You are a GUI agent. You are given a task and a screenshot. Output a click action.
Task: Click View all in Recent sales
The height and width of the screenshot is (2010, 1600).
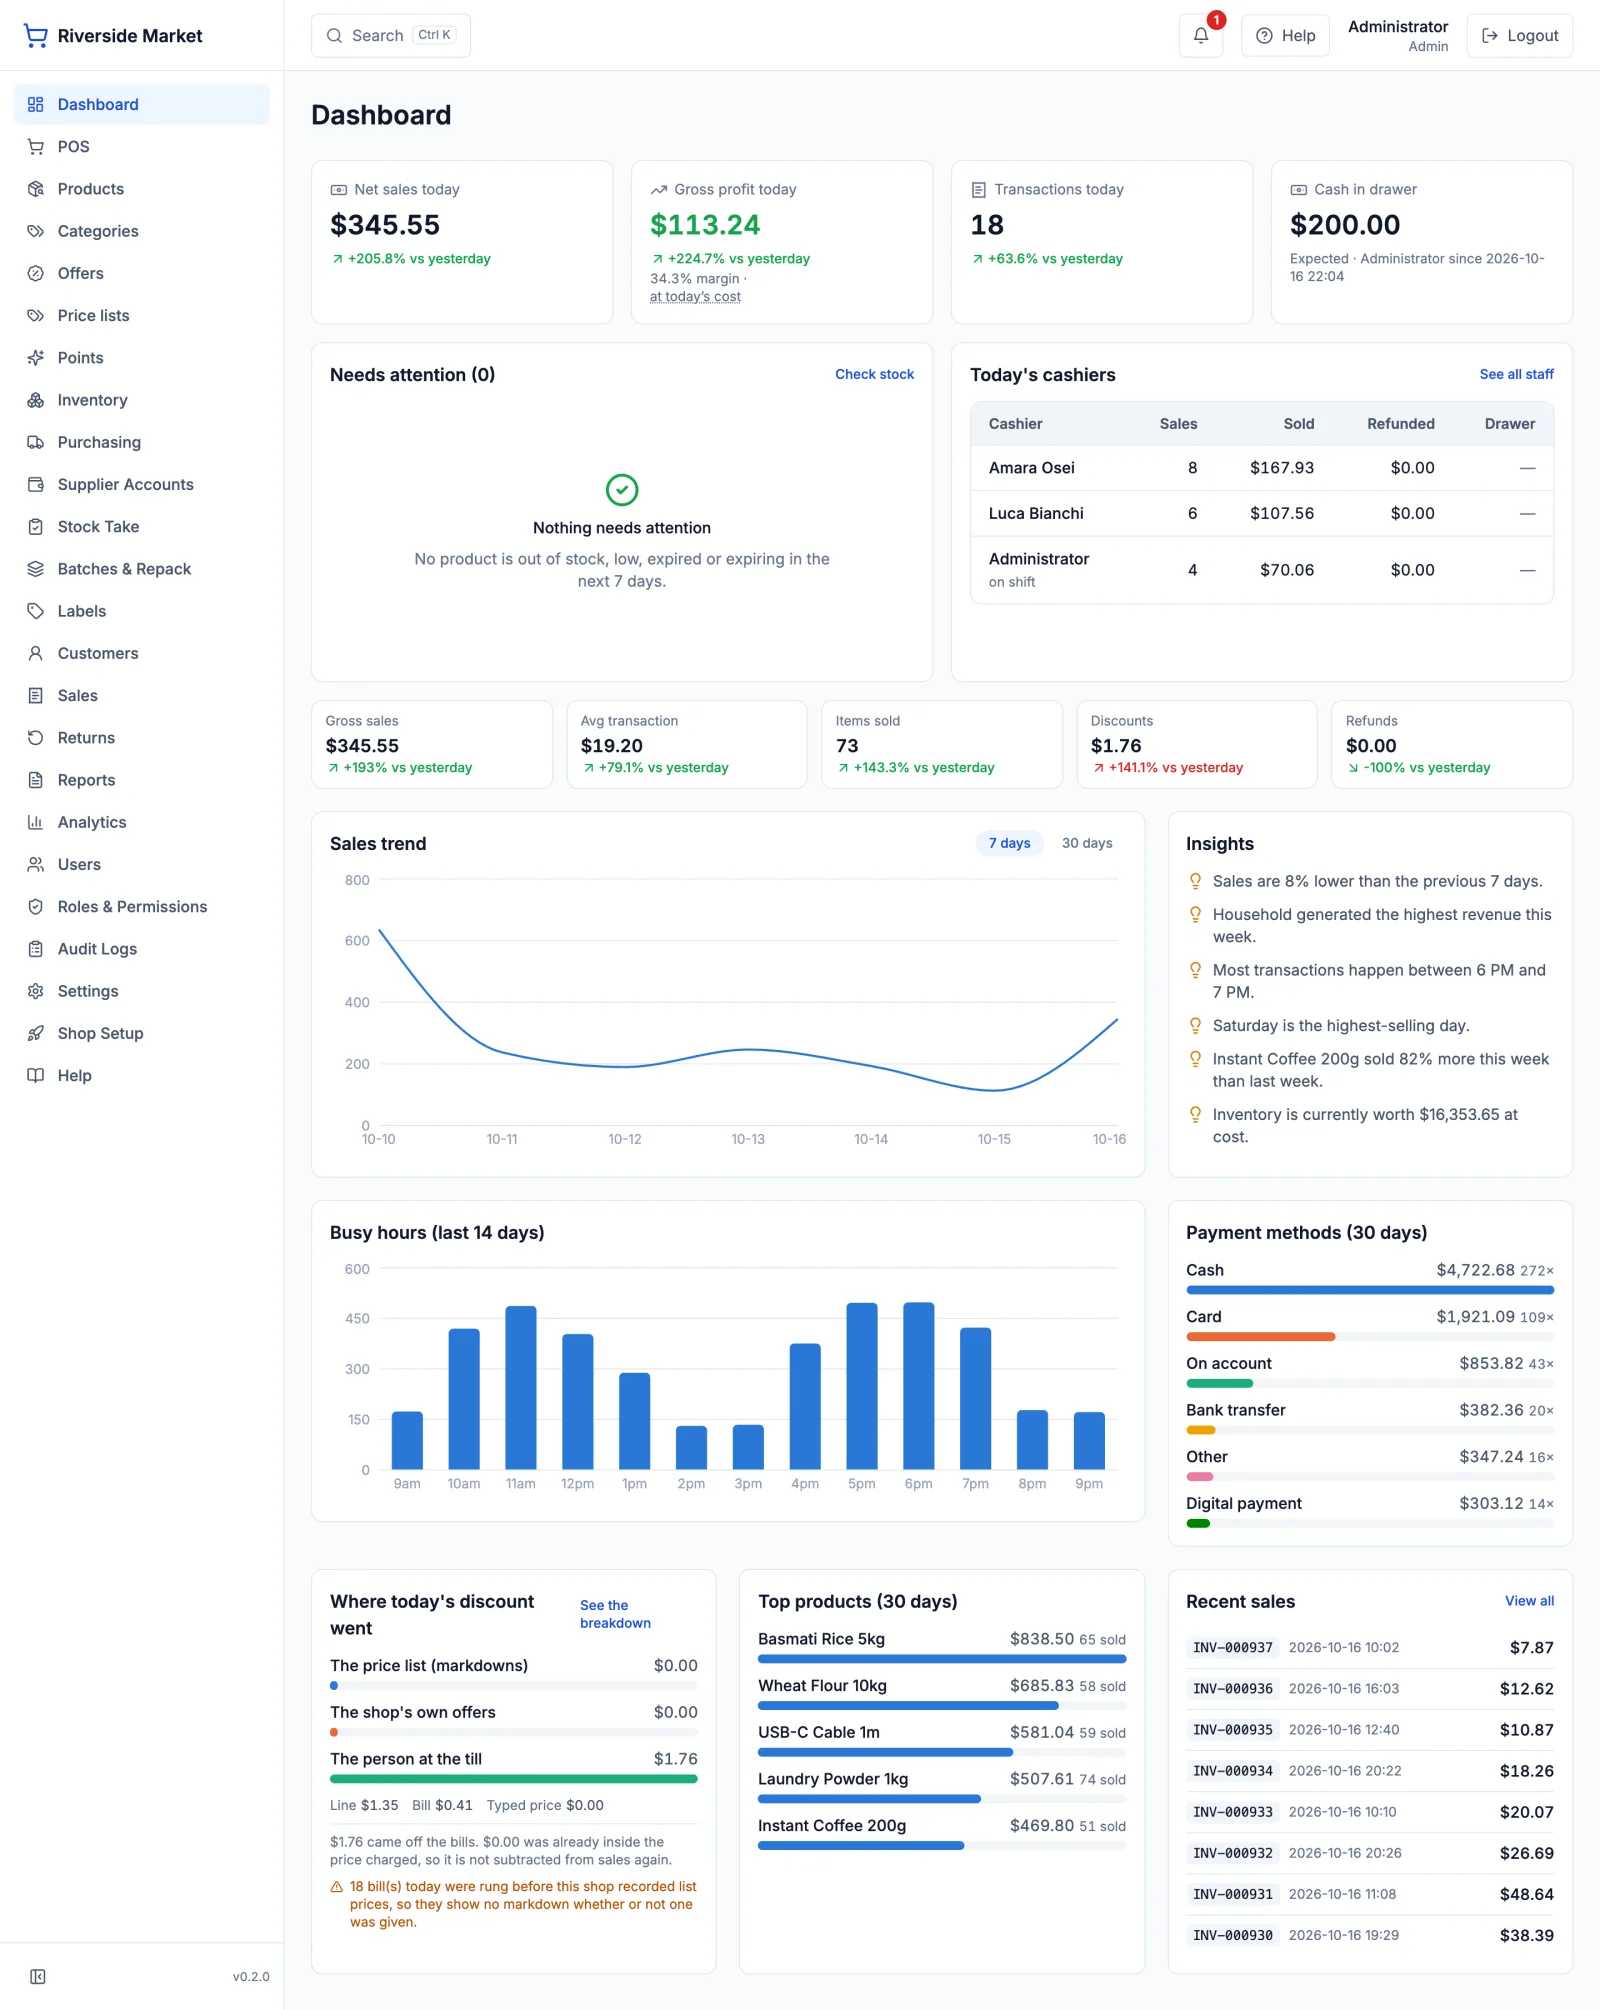tap(1529, 1601)
